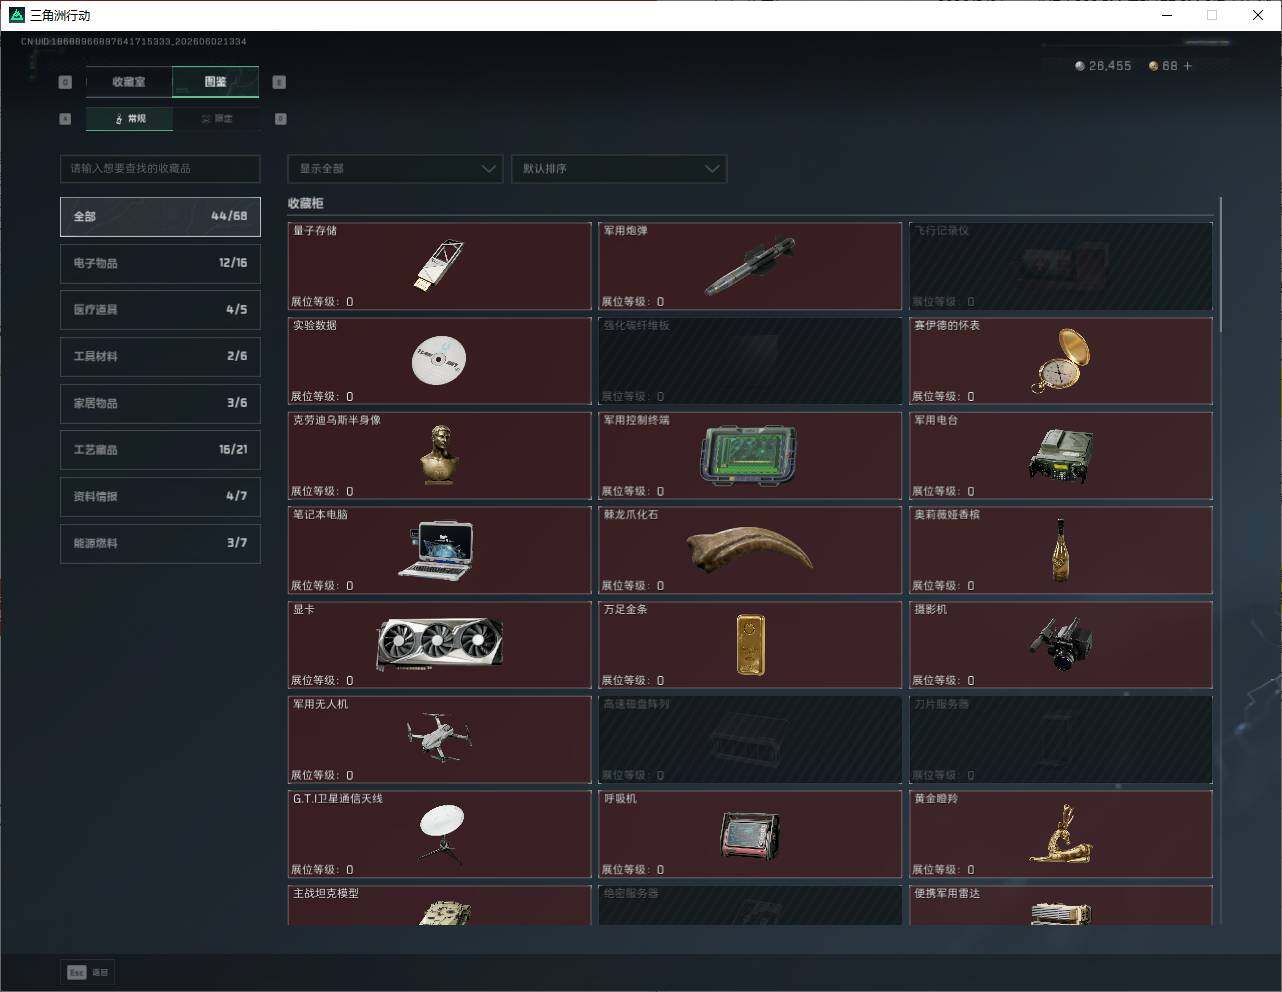Filter by 医疗道具 category
The width and height of the screenshot is (1282, 992).
(160, 310)
